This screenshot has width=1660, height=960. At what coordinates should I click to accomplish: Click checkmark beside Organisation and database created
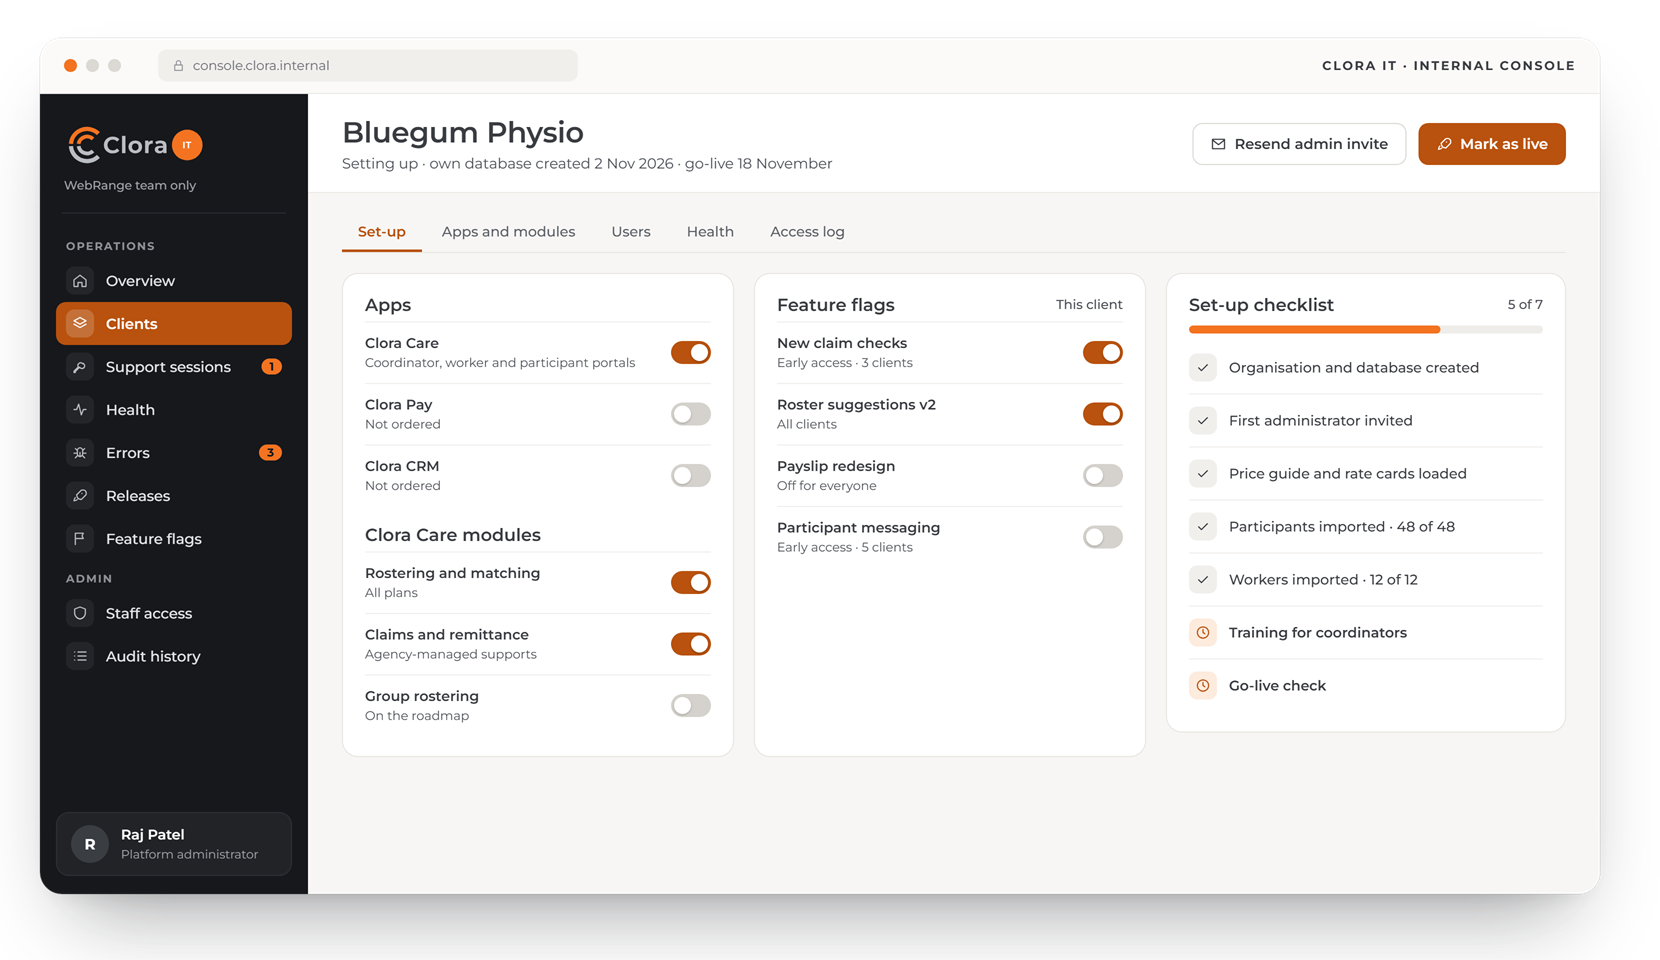click(1203, 368)
